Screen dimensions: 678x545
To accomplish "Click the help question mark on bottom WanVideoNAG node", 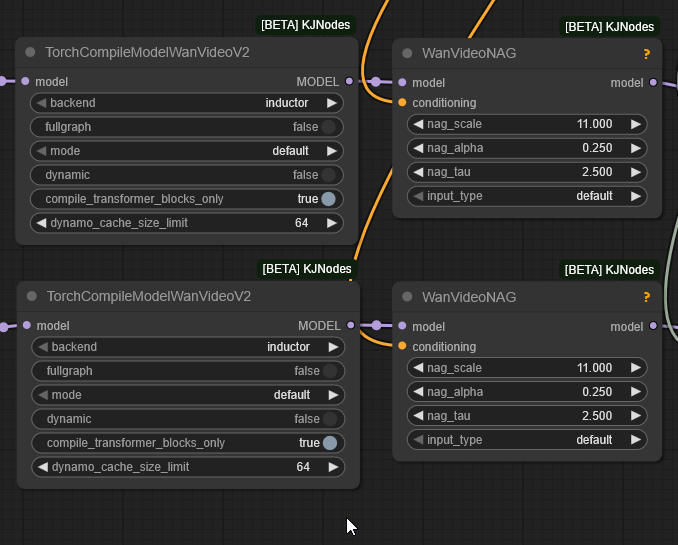I will click(647, 297).
